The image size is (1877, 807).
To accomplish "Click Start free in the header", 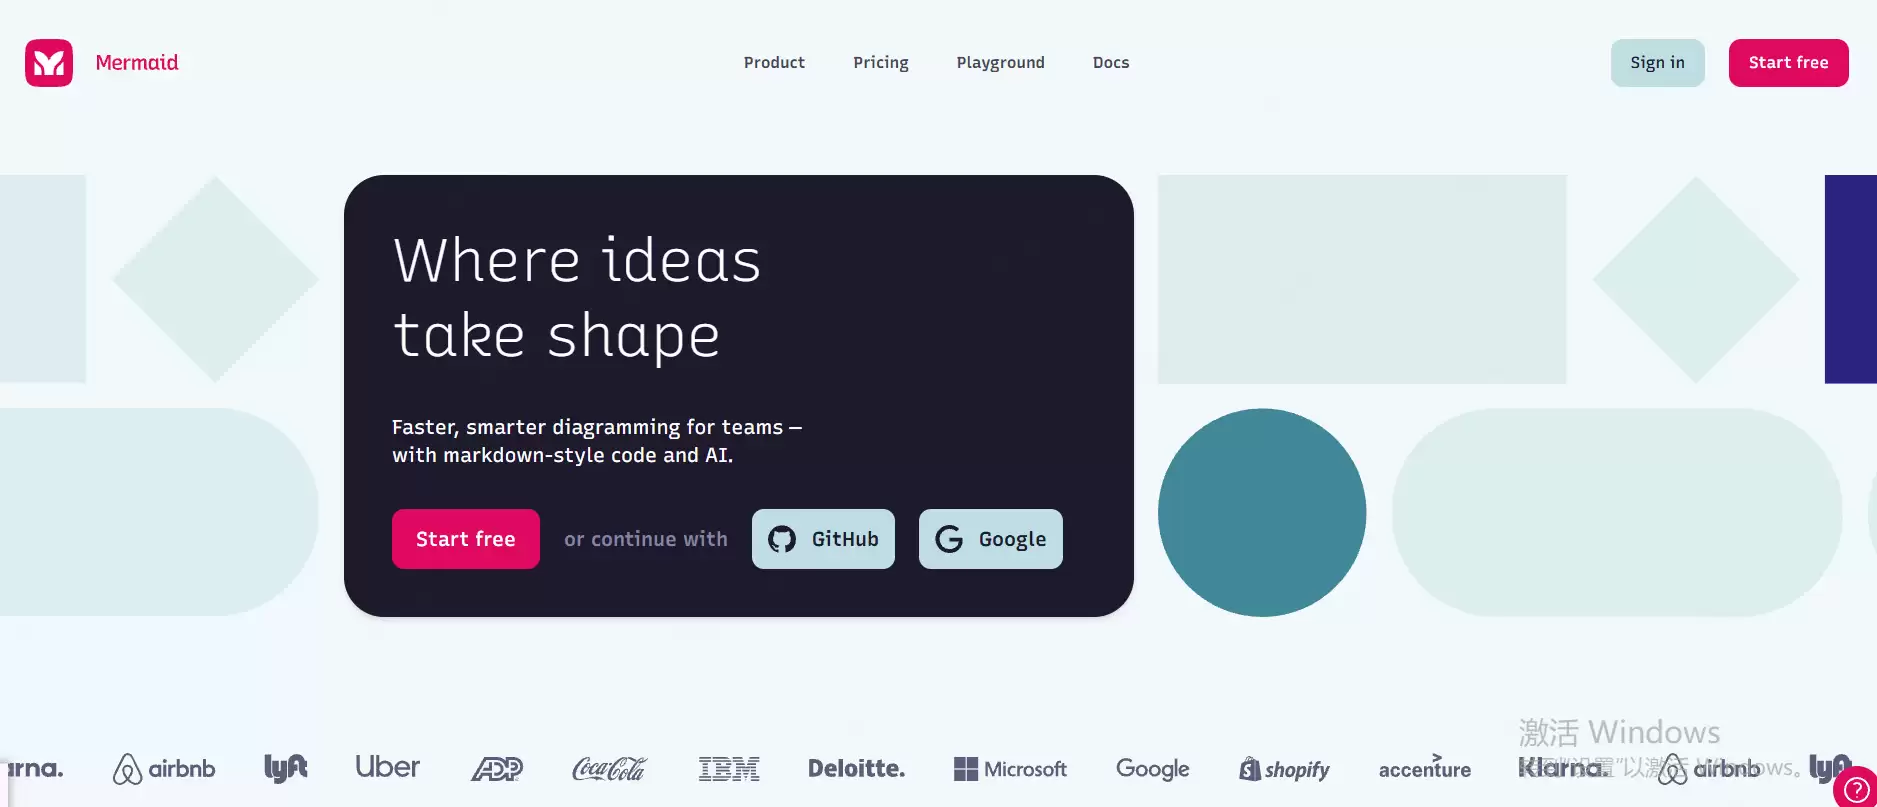I will [x=1789, y=63].
